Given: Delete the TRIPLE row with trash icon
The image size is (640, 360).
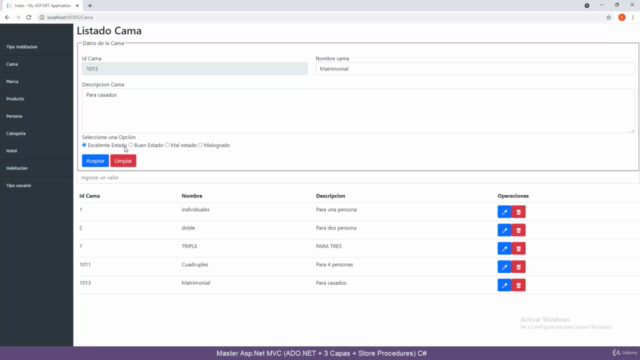Looking at the screenshot, I should 519,249.
